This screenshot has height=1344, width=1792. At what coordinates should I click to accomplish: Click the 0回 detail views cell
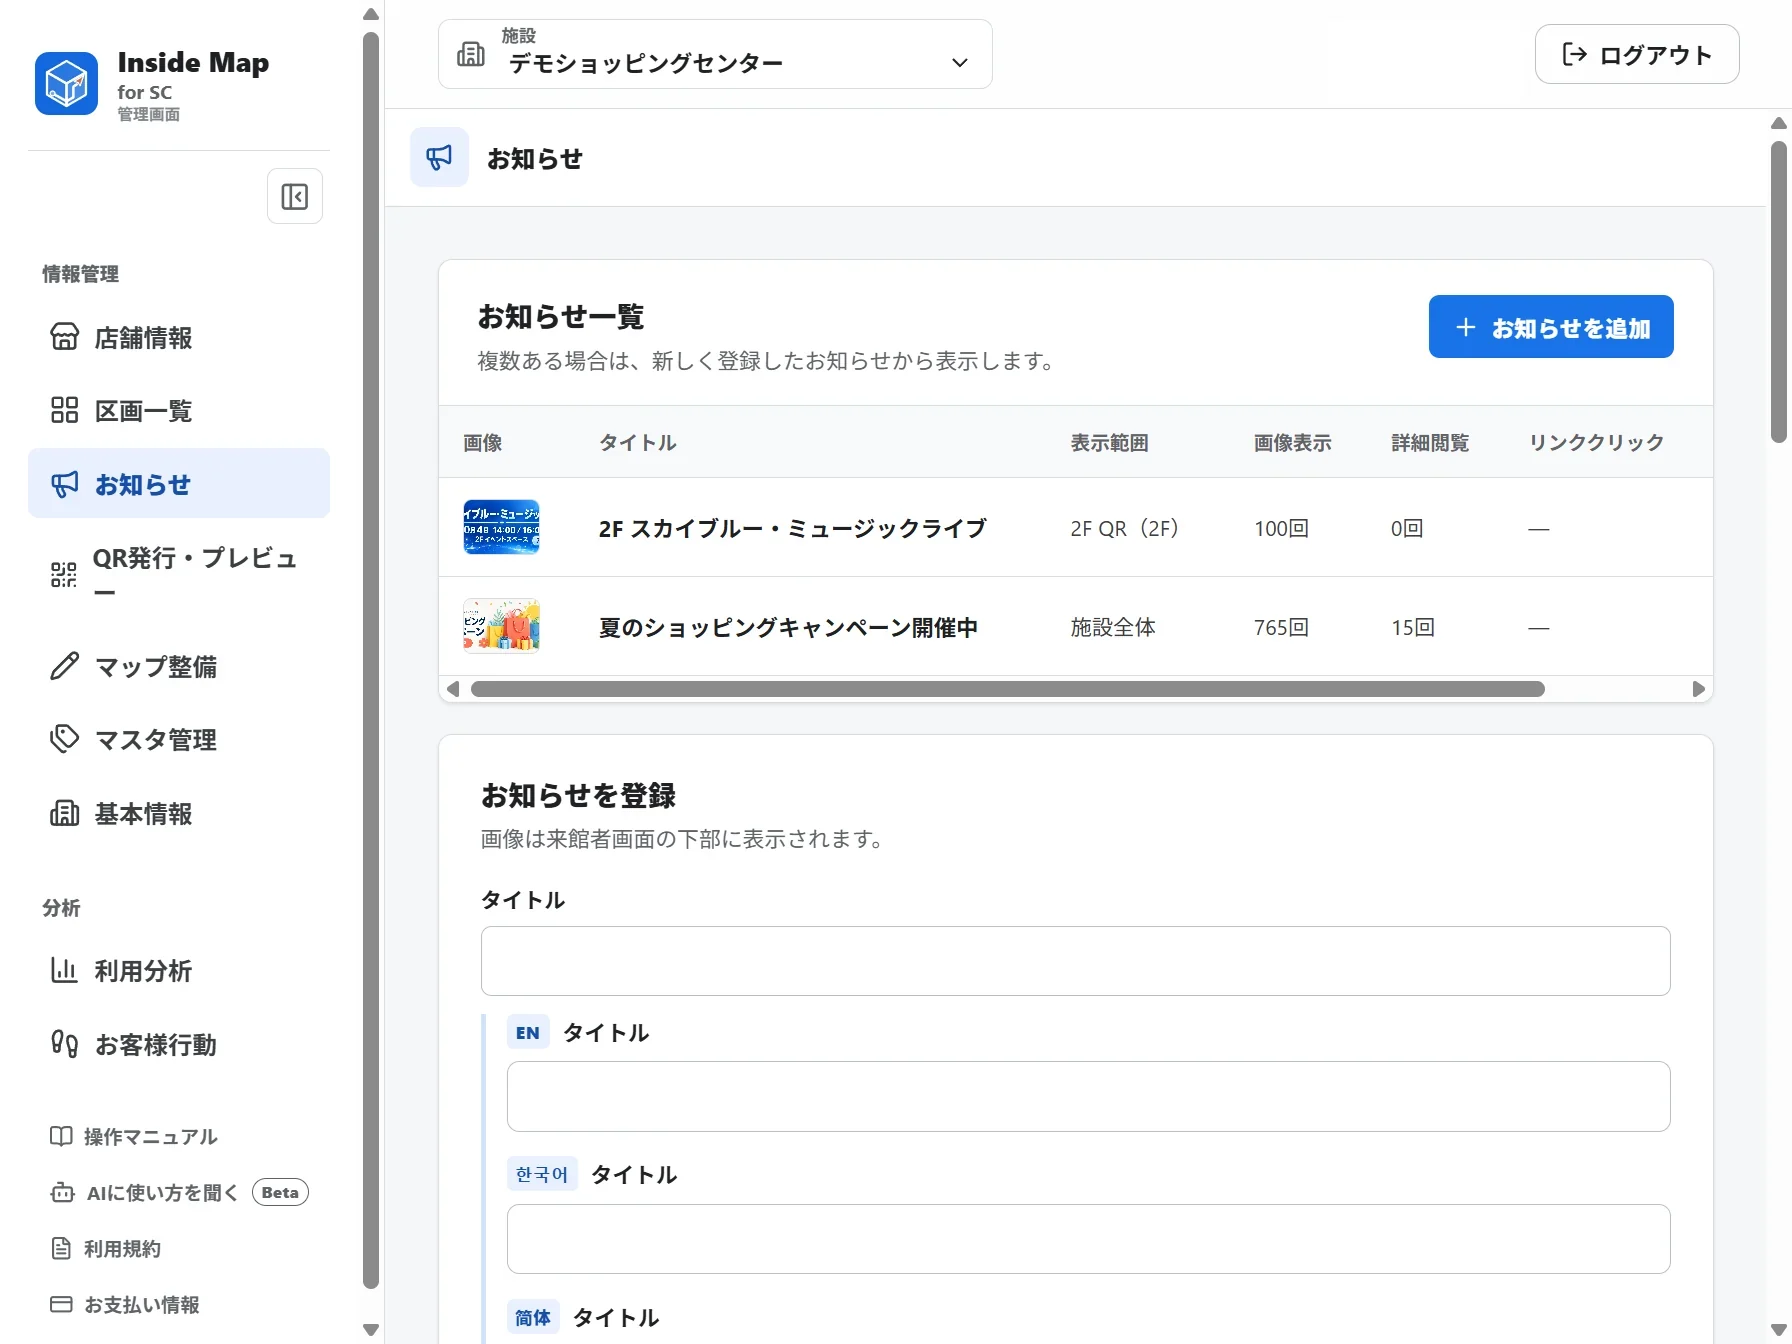pos(1407,528)
